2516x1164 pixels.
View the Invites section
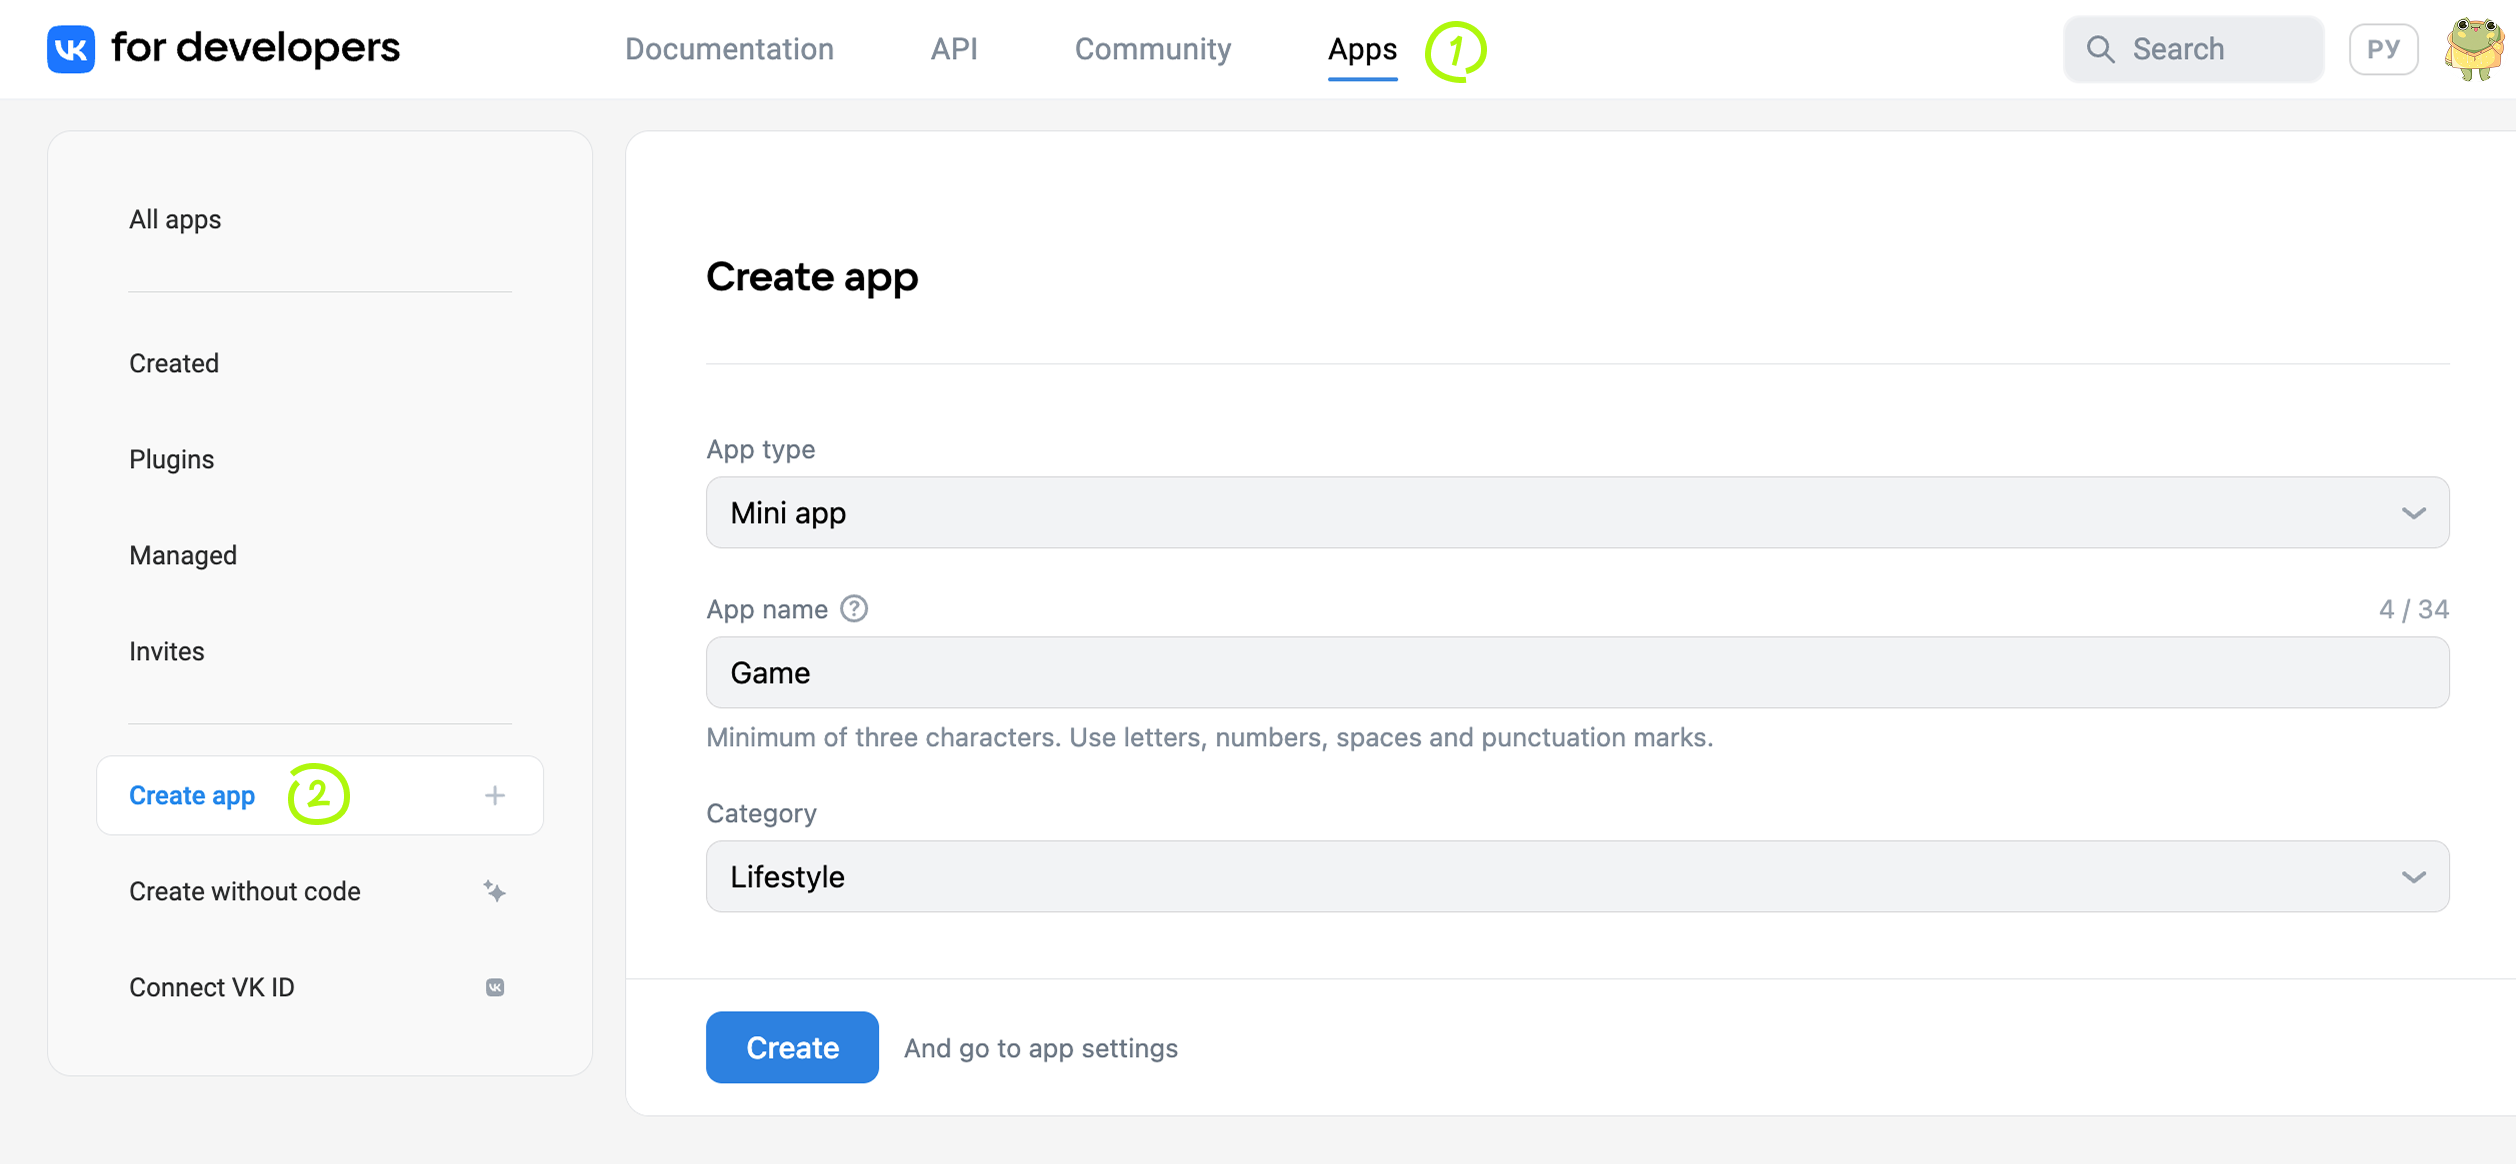tap(166, 651)
